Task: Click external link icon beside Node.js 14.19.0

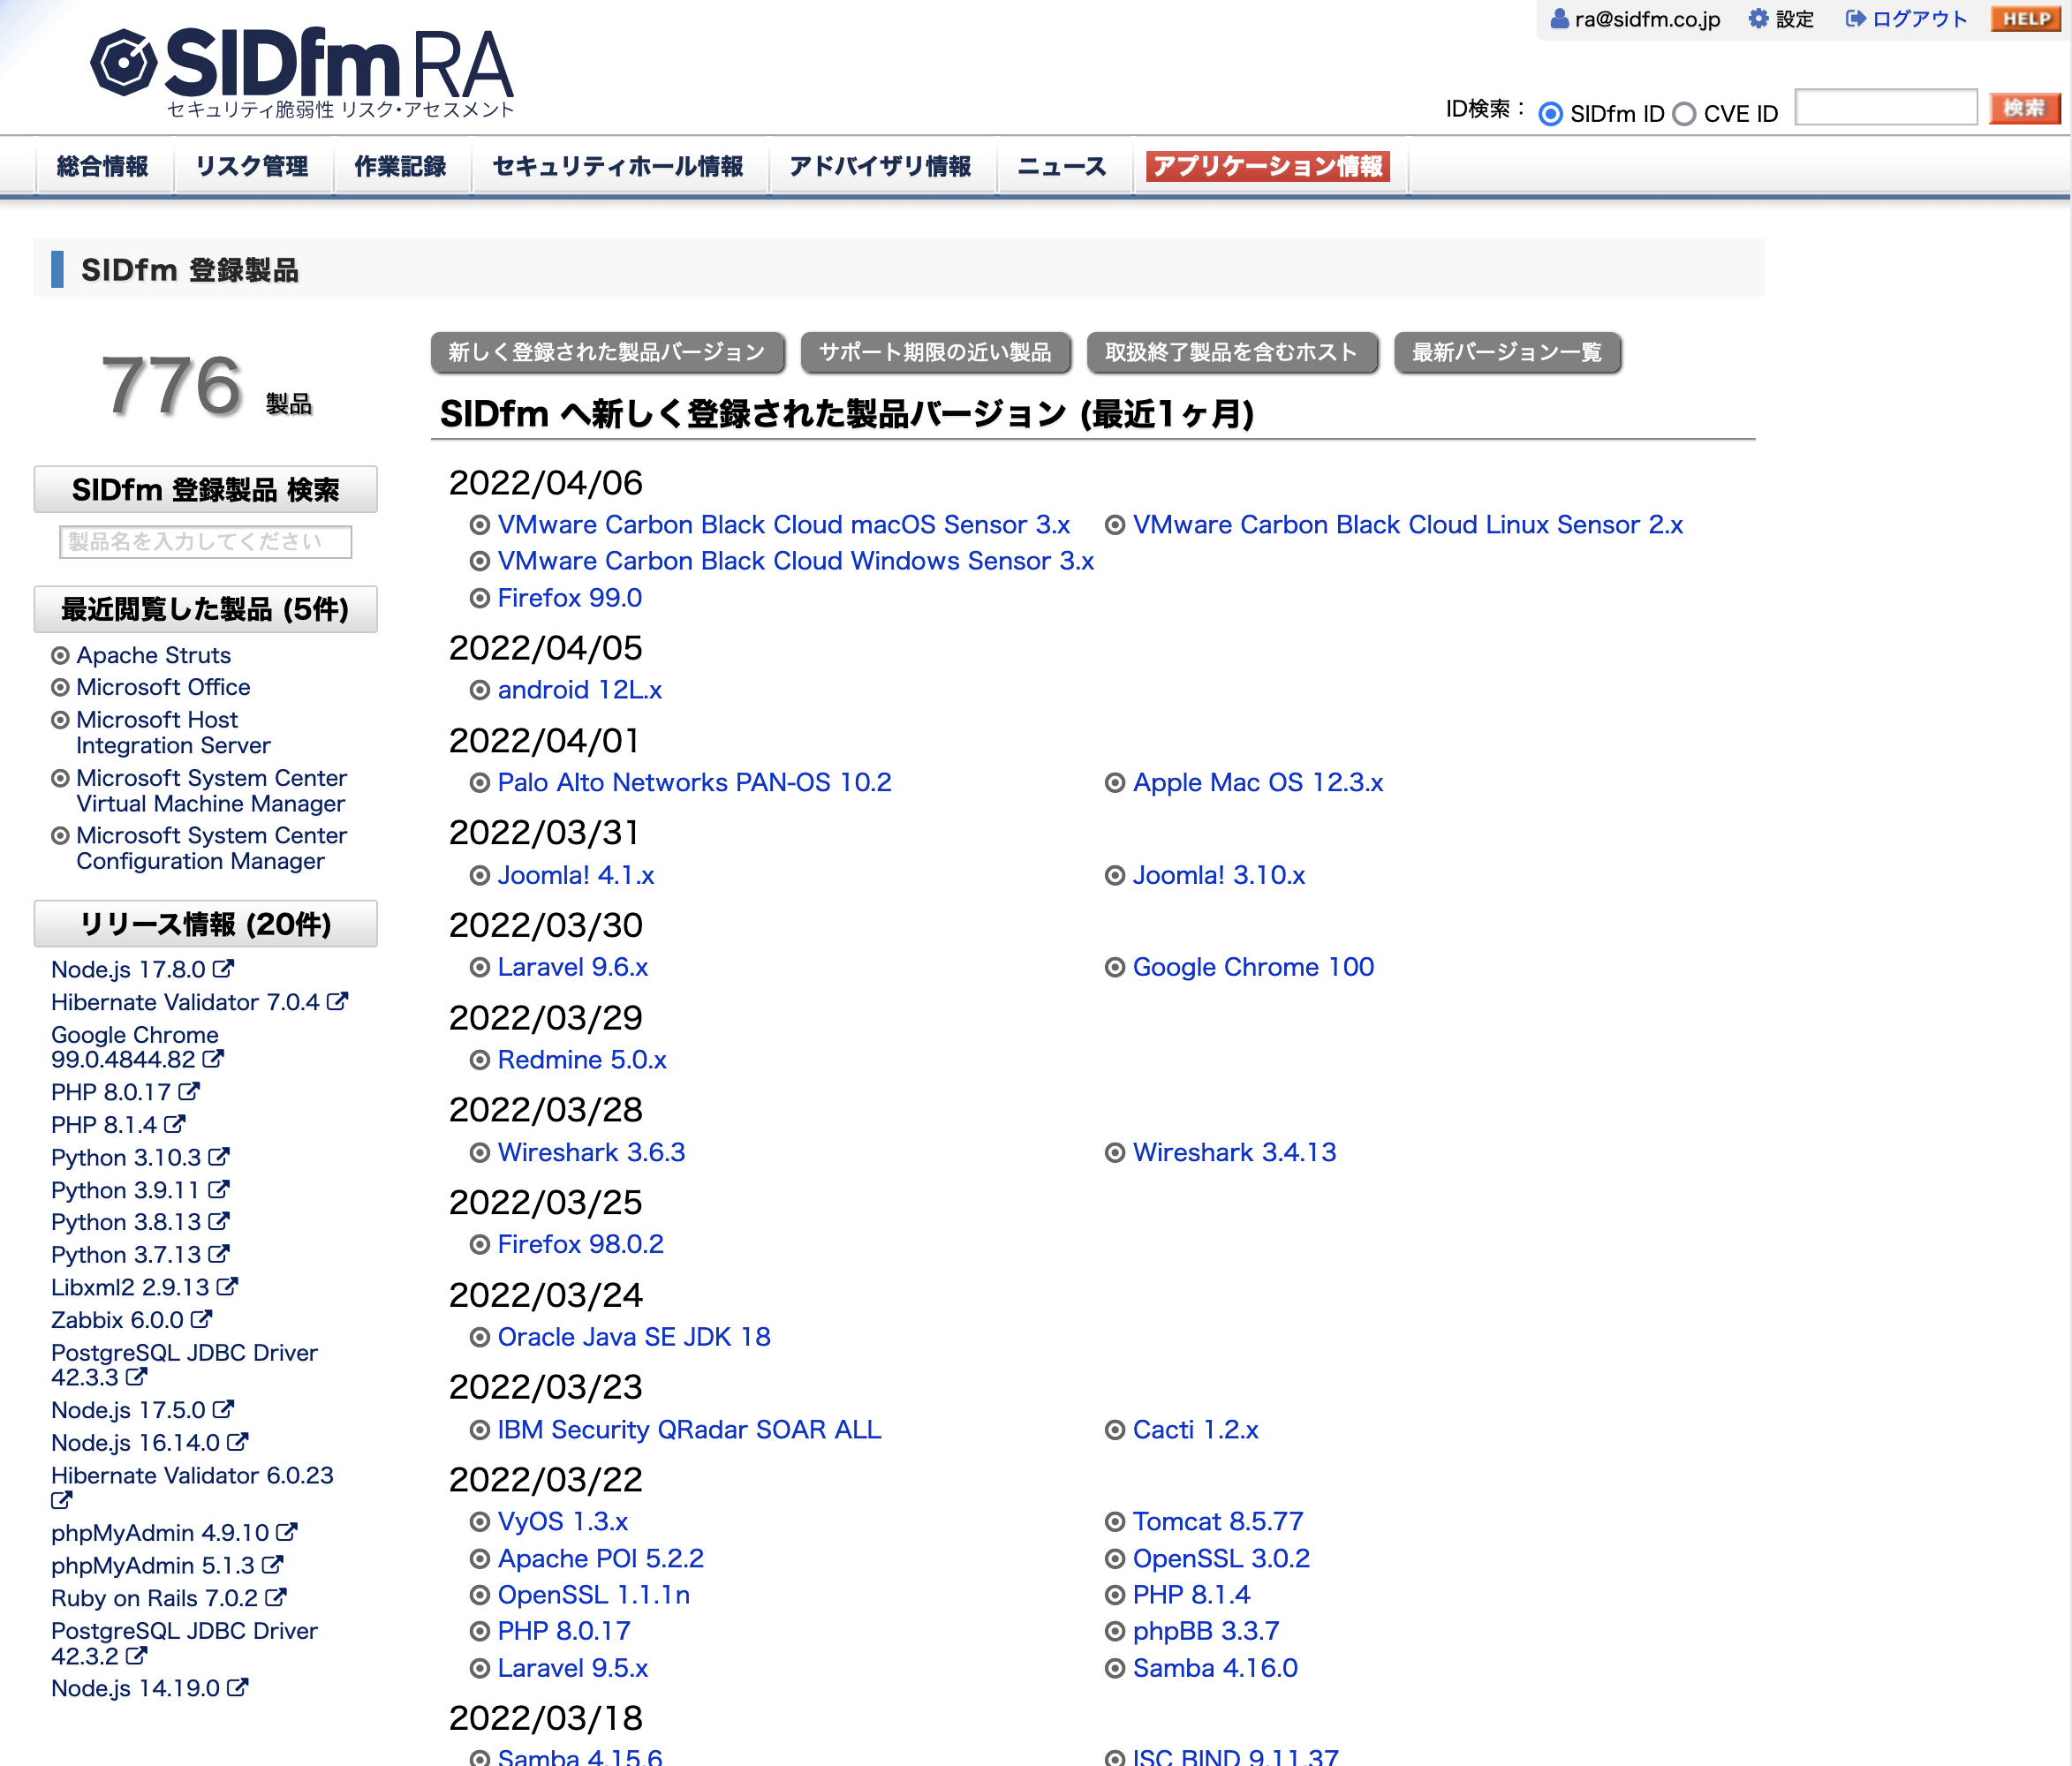Action: pos(238,1687)
